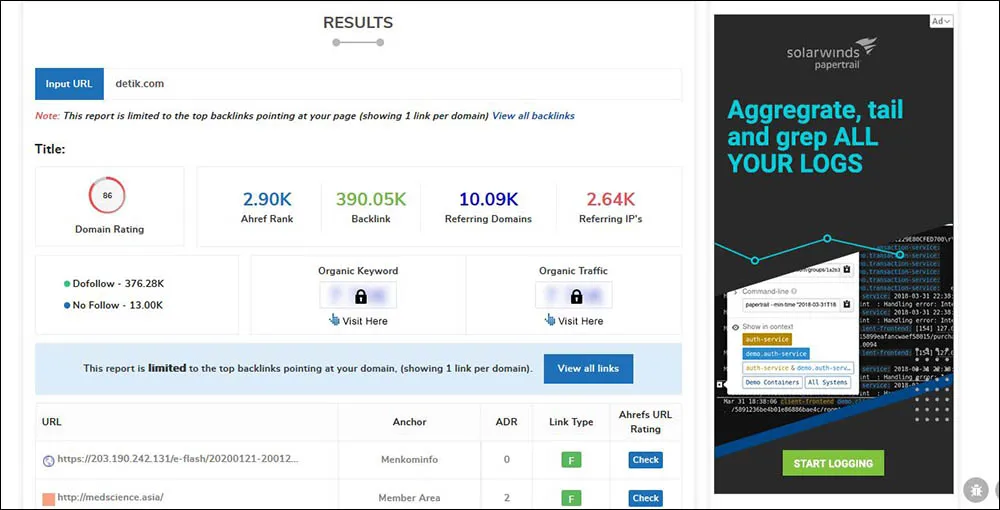Click Check button in the Member Area row

pos(645,498)
